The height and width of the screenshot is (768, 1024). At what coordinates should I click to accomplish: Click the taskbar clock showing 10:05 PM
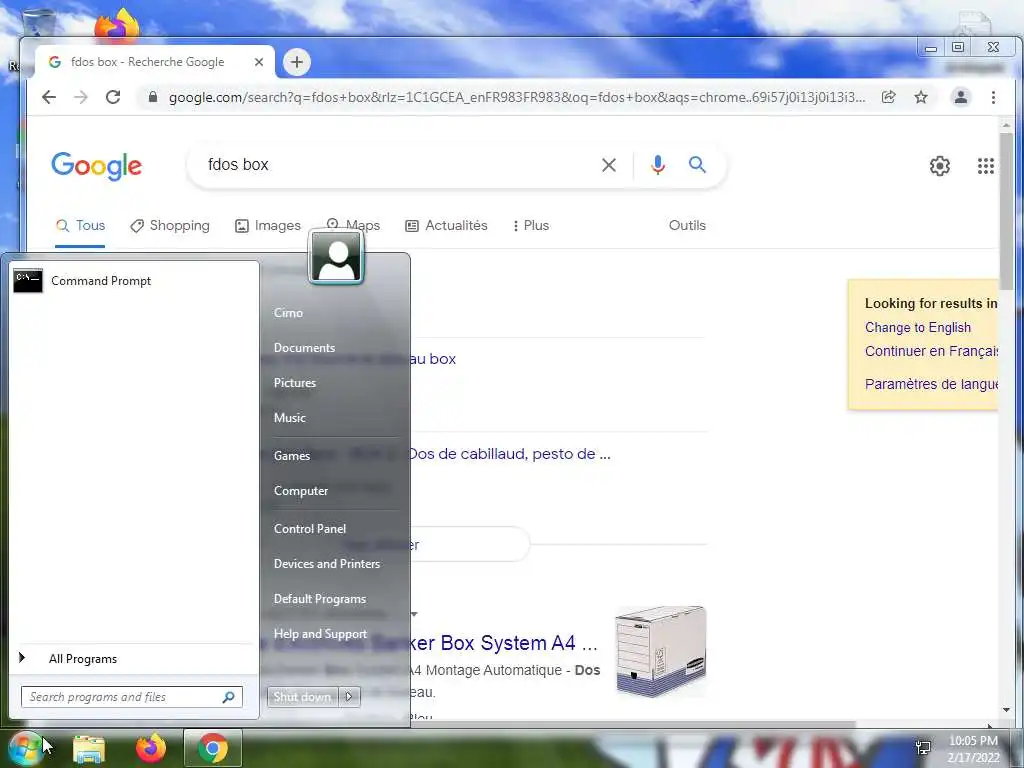point(973,748)
